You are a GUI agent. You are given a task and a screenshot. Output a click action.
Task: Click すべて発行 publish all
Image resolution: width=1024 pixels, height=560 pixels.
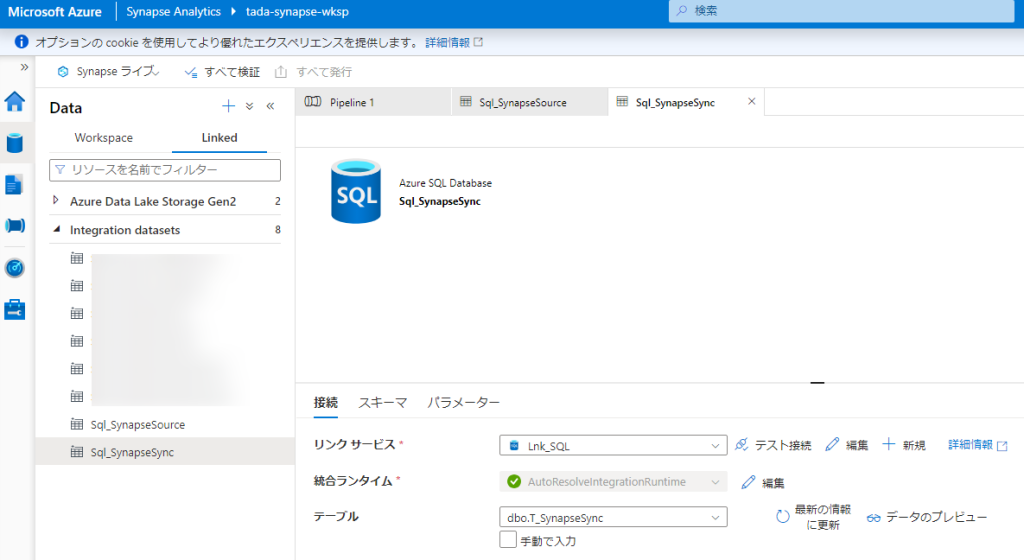point(313,72)
